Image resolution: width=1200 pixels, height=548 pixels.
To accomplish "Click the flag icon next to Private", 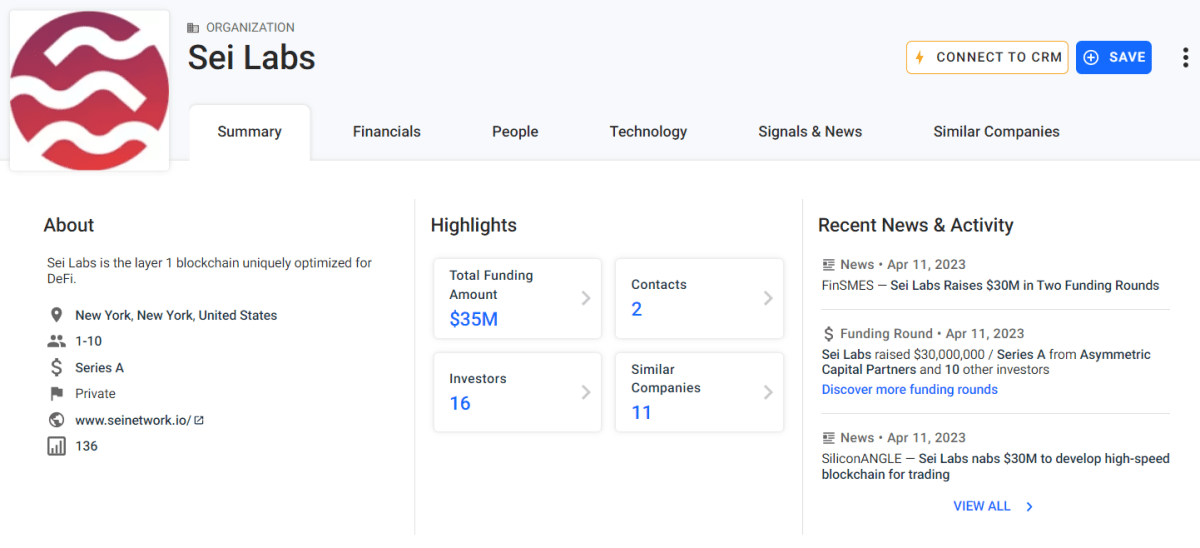I will (56, 394).
